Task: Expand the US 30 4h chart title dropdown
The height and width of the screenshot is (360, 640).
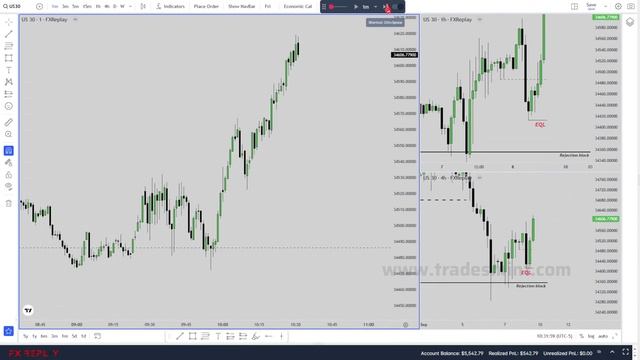Action: (480, 178)
